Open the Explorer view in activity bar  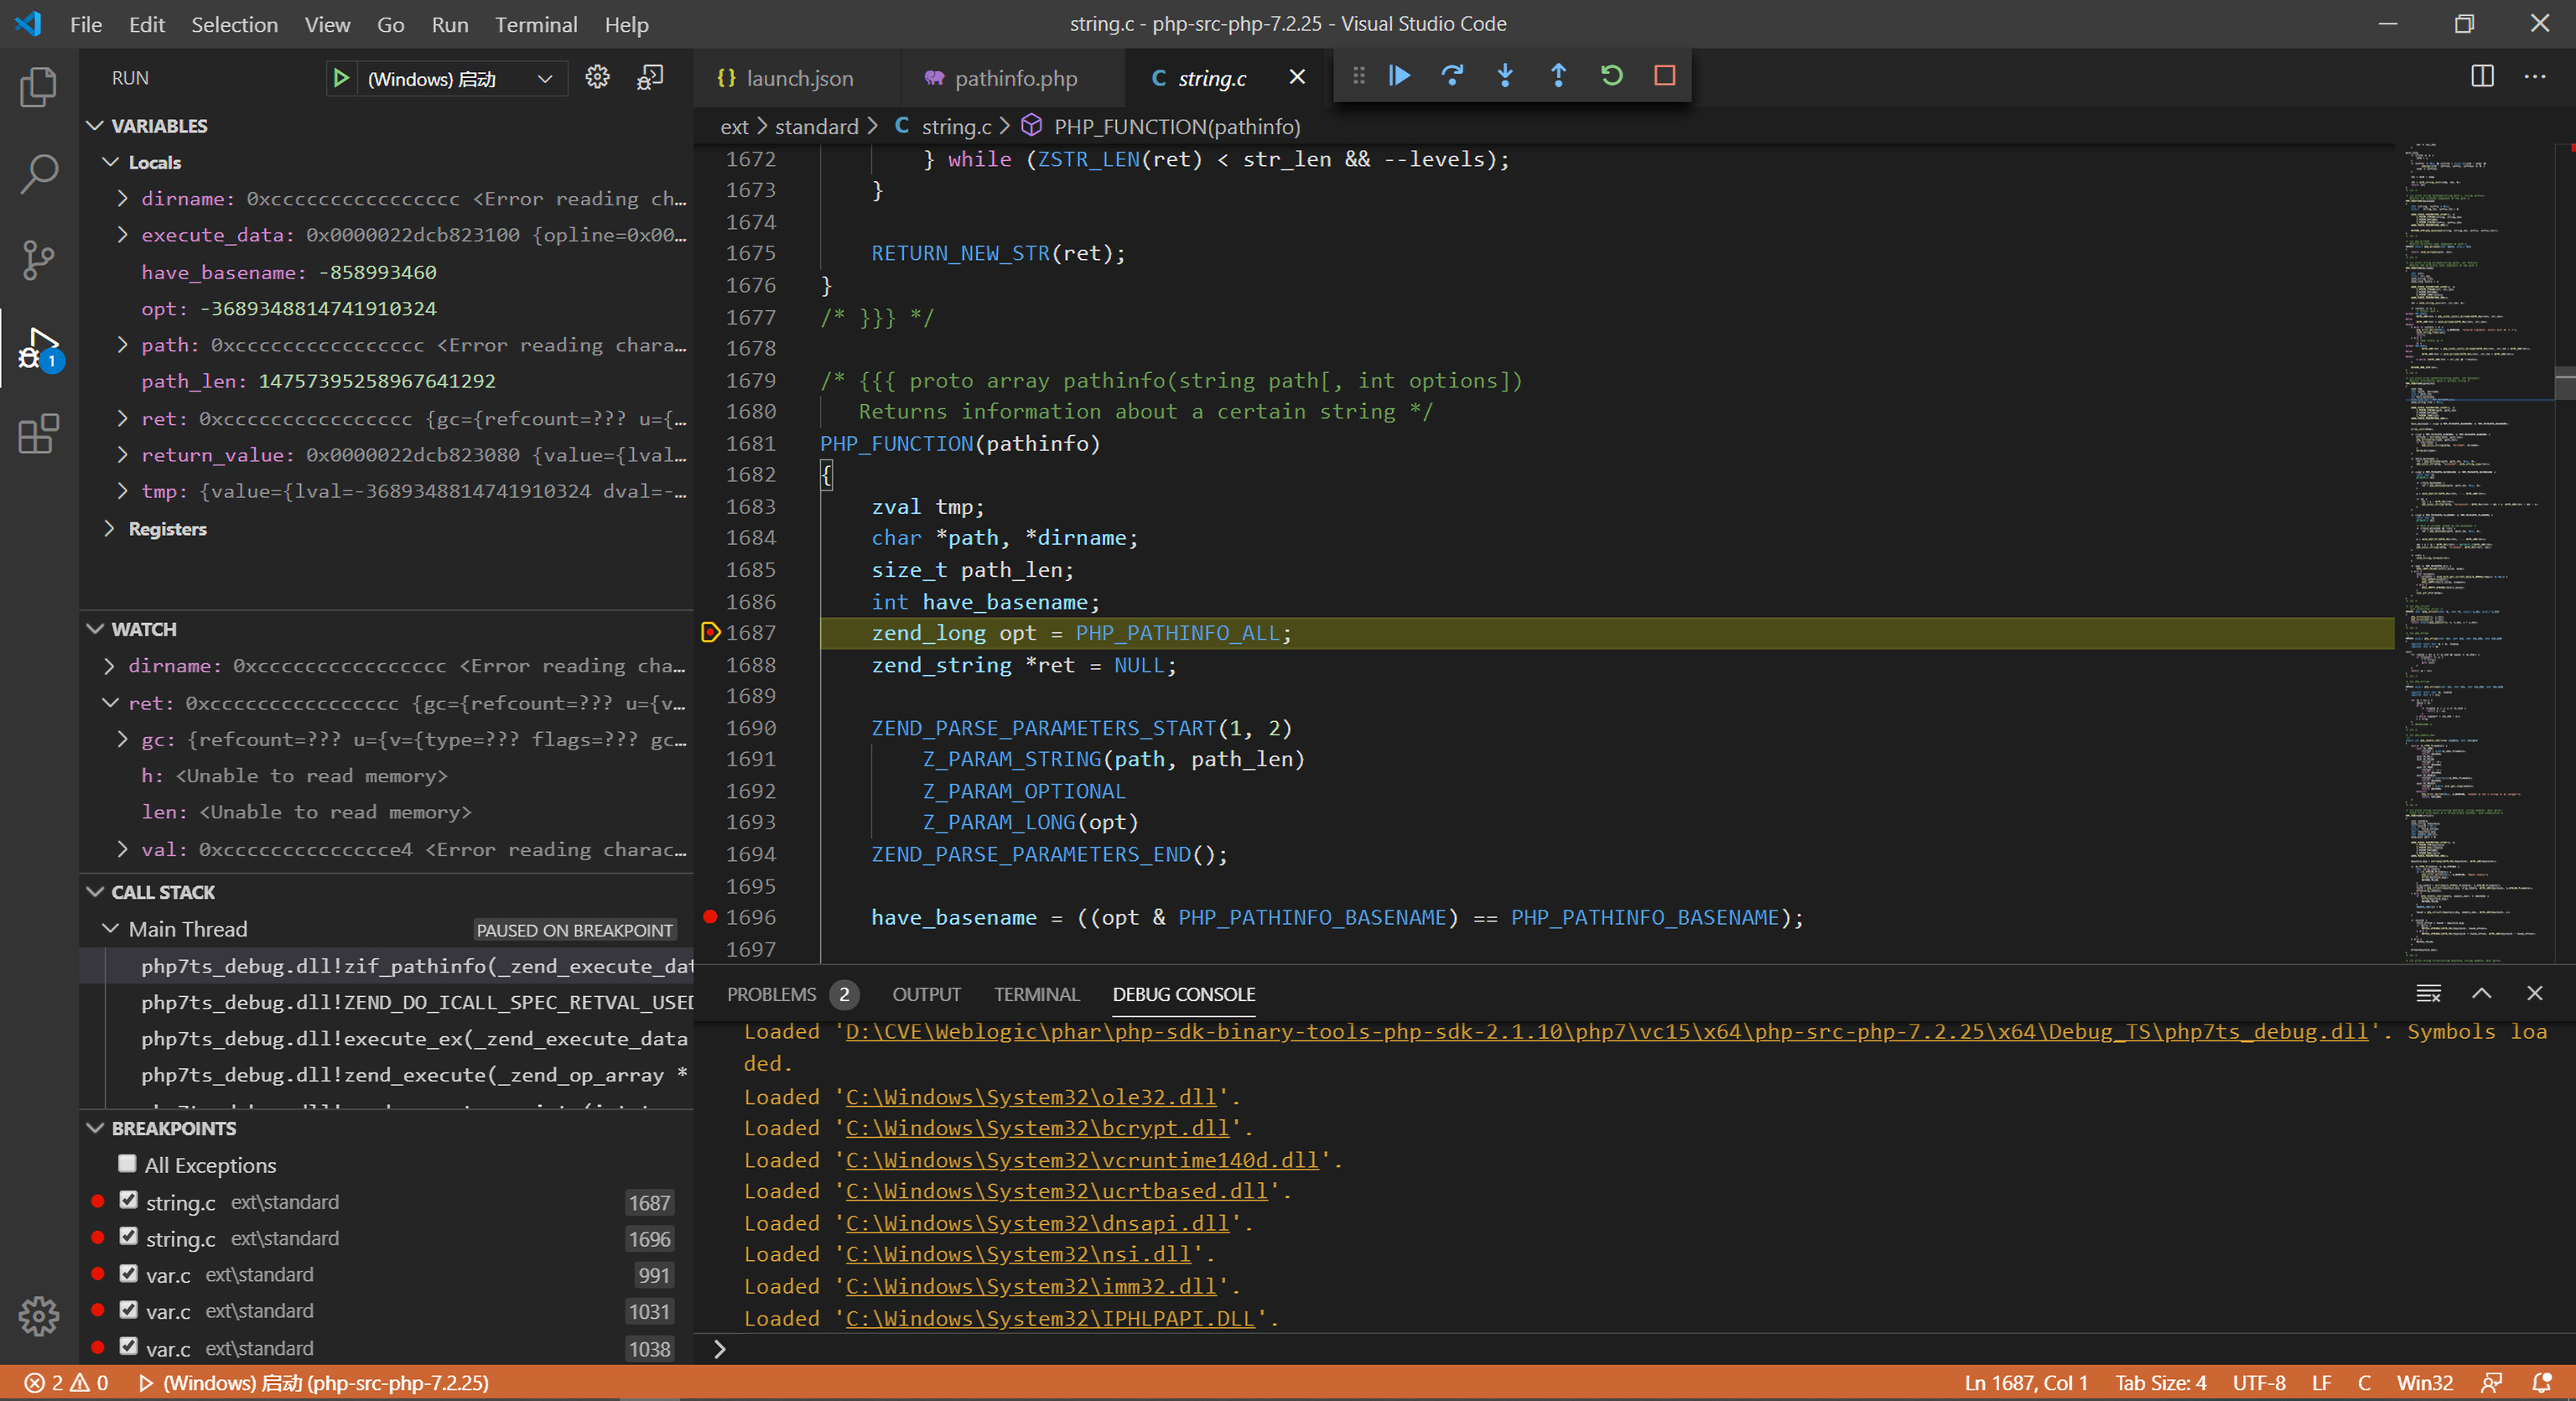coord(38,86)
